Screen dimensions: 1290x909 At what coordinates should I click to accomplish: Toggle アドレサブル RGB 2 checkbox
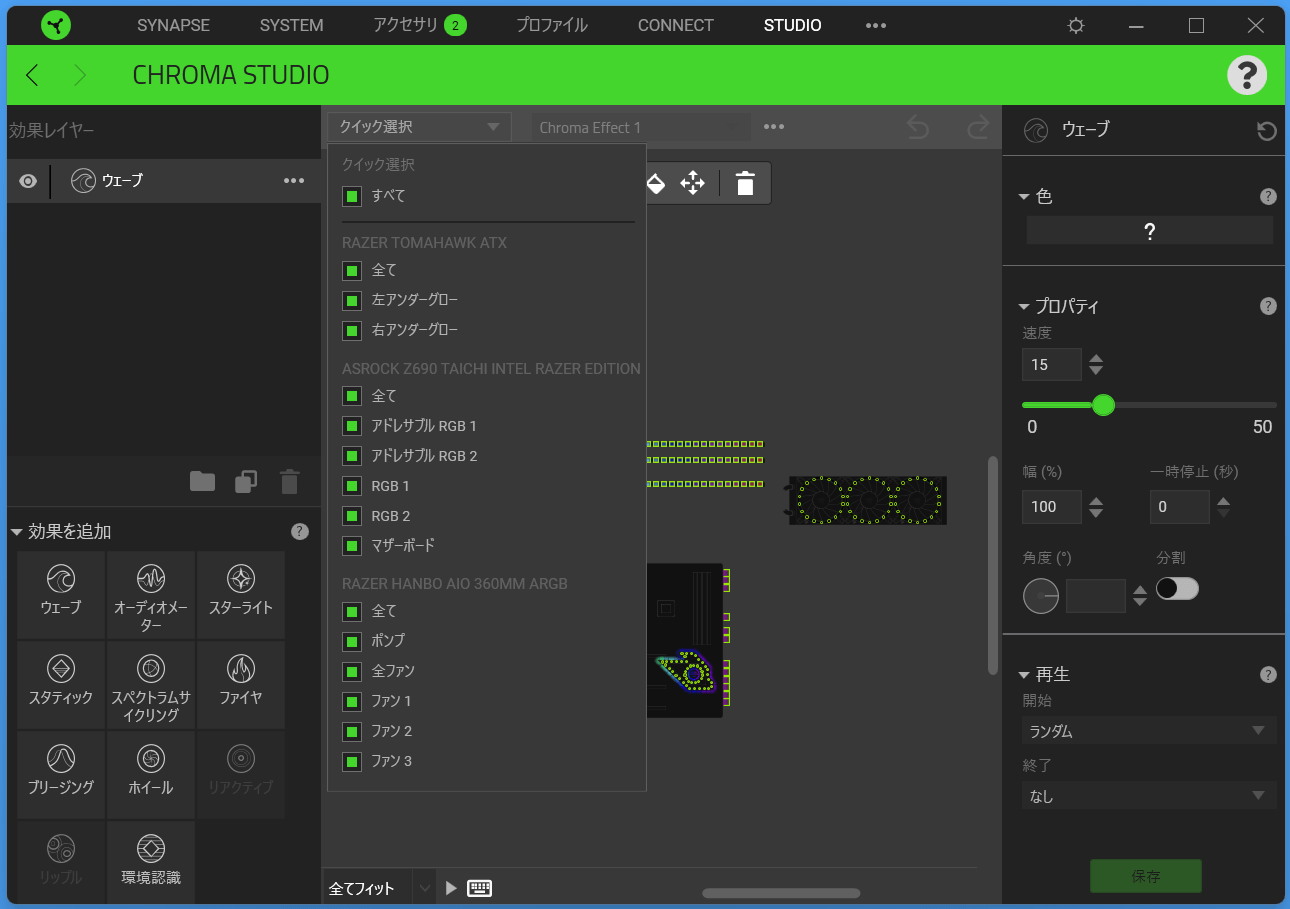[351, 456]
